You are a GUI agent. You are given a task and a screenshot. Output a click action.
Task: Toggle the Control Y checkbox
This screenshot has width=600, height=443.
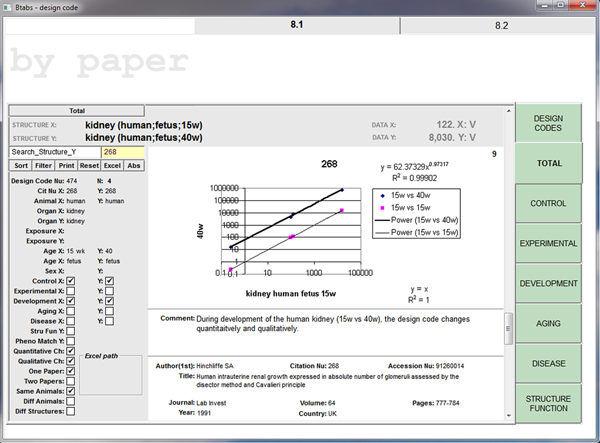pyautogui.click(x=109, y=281)
